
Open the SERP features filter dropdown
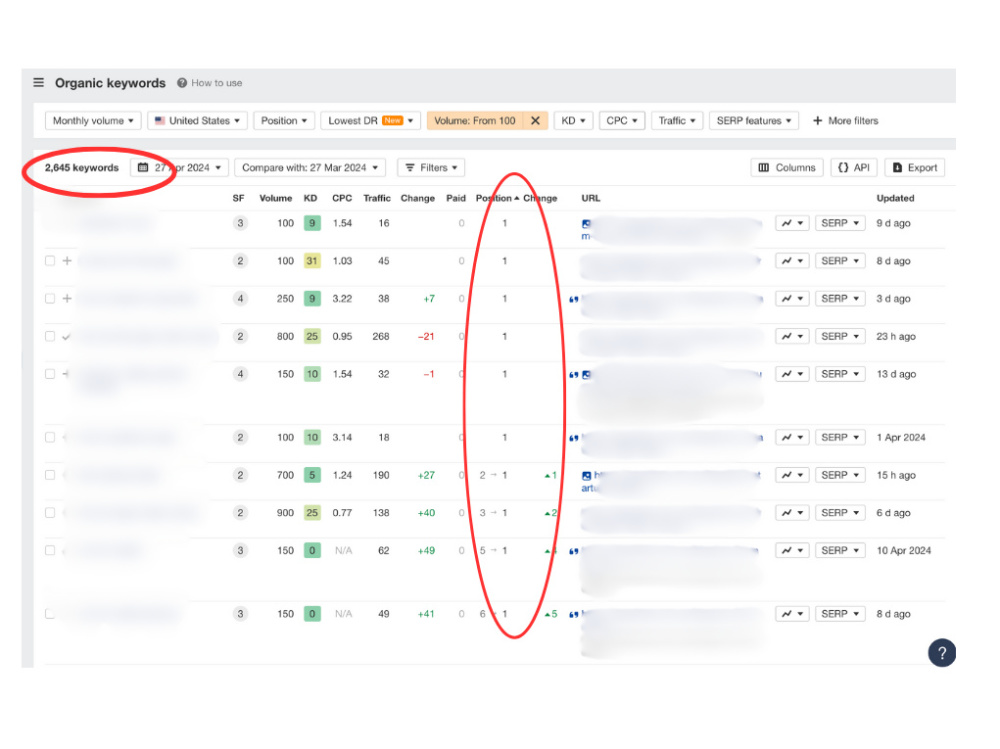(754, 121)
